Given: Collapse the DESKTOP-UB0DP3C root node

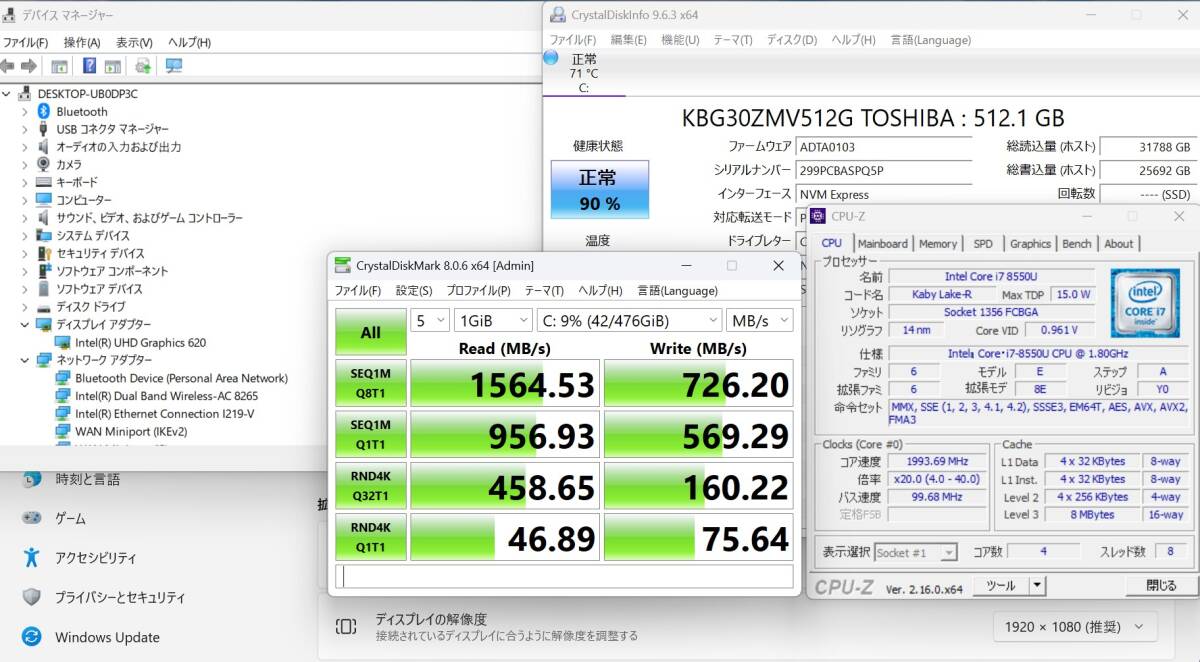Looking at the screenshot, I should [x=8, y=94].
